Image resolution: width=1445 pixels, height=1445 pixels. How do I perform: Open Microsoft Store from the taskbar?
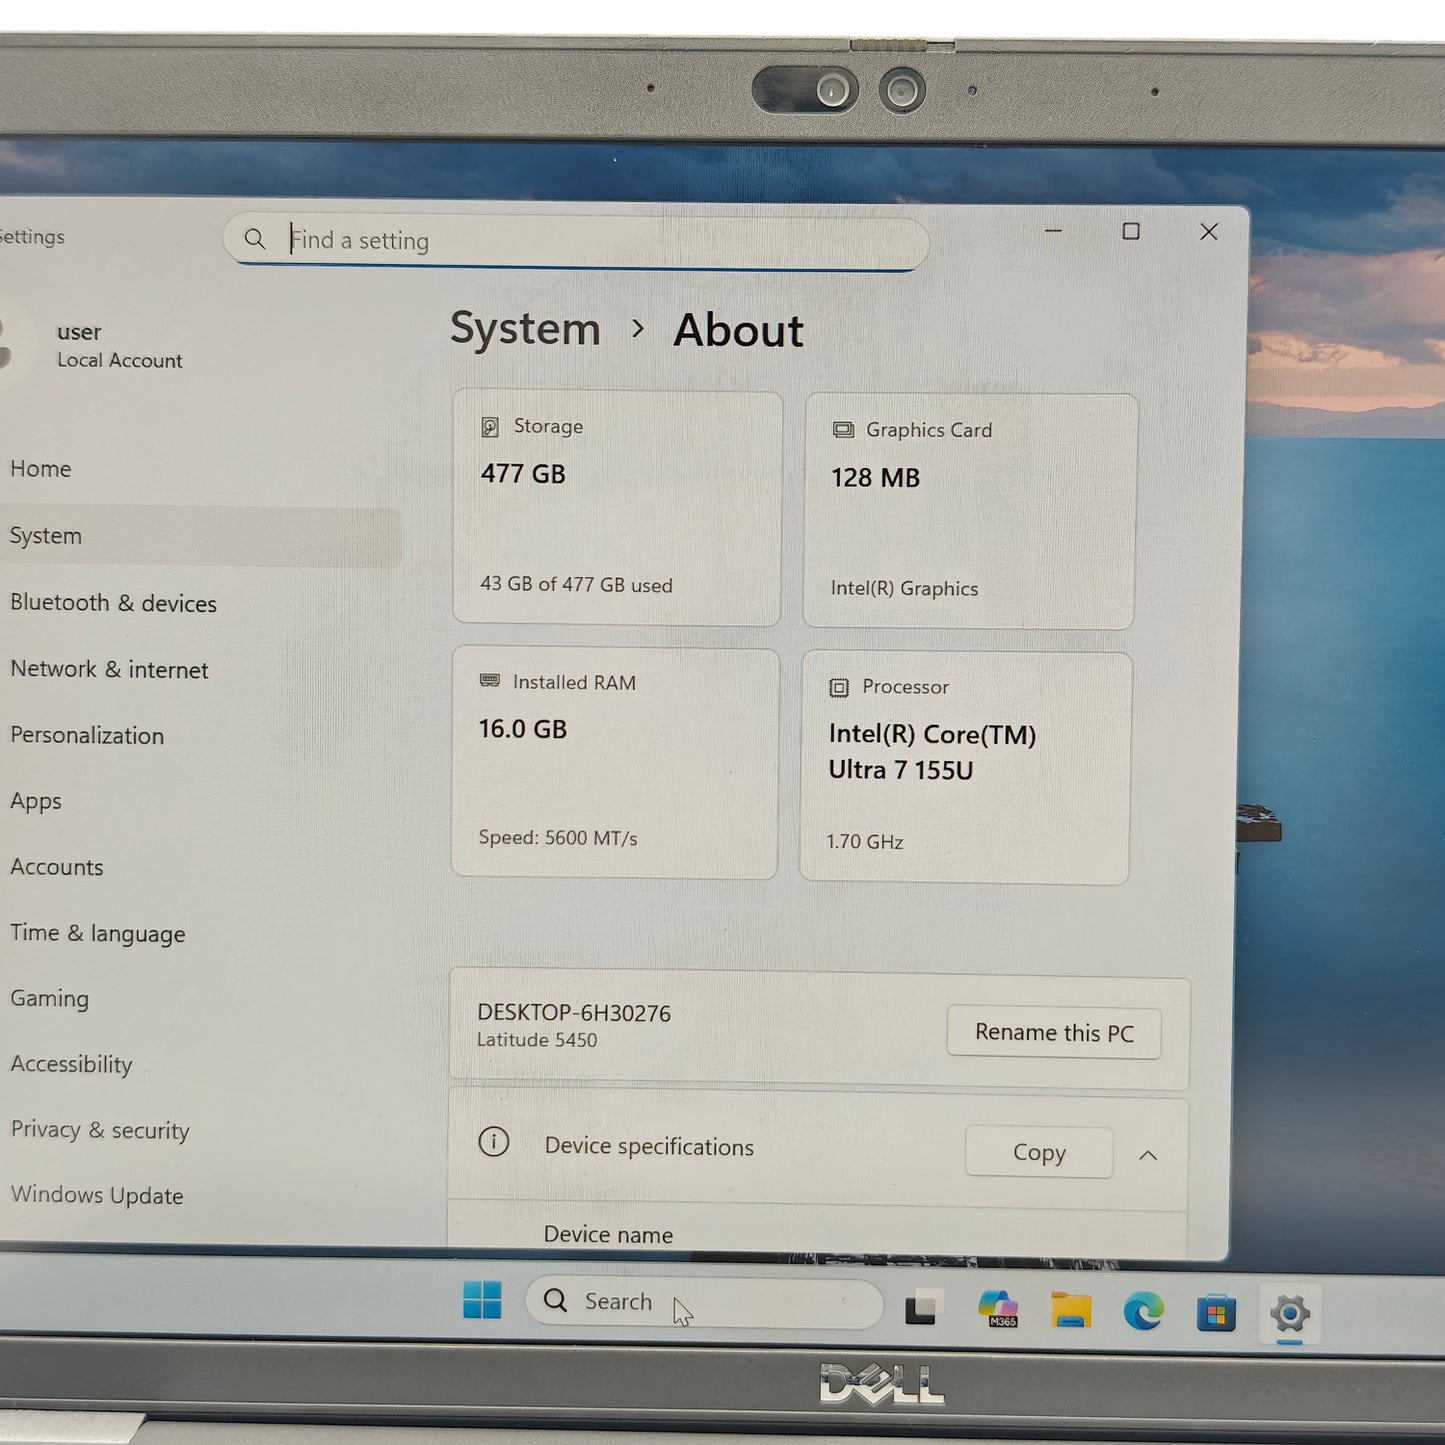click(1216, 1313)
